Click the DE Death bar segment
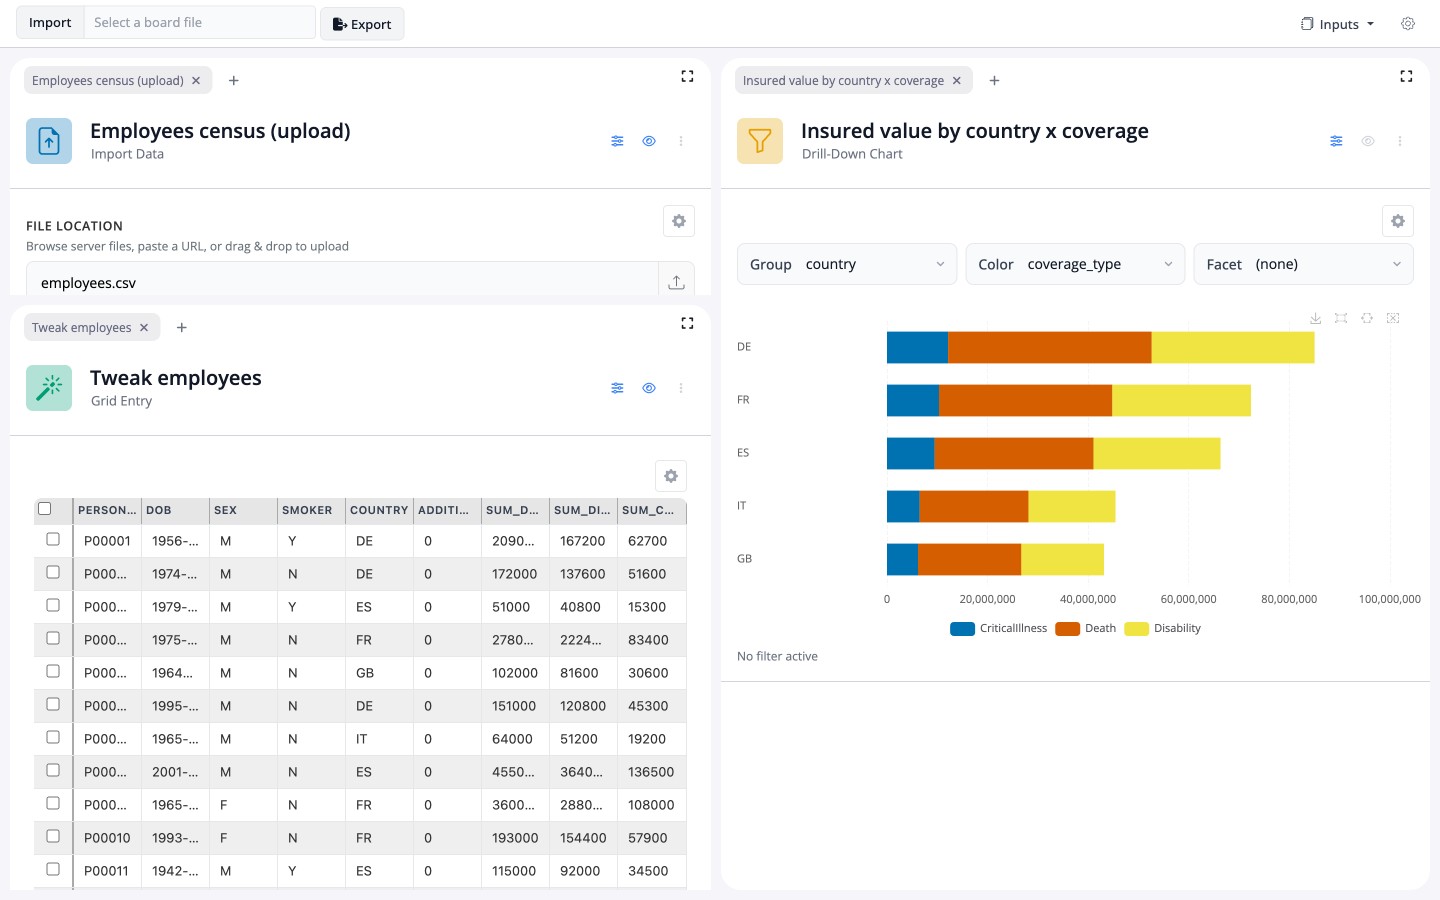 (1050, 347)
